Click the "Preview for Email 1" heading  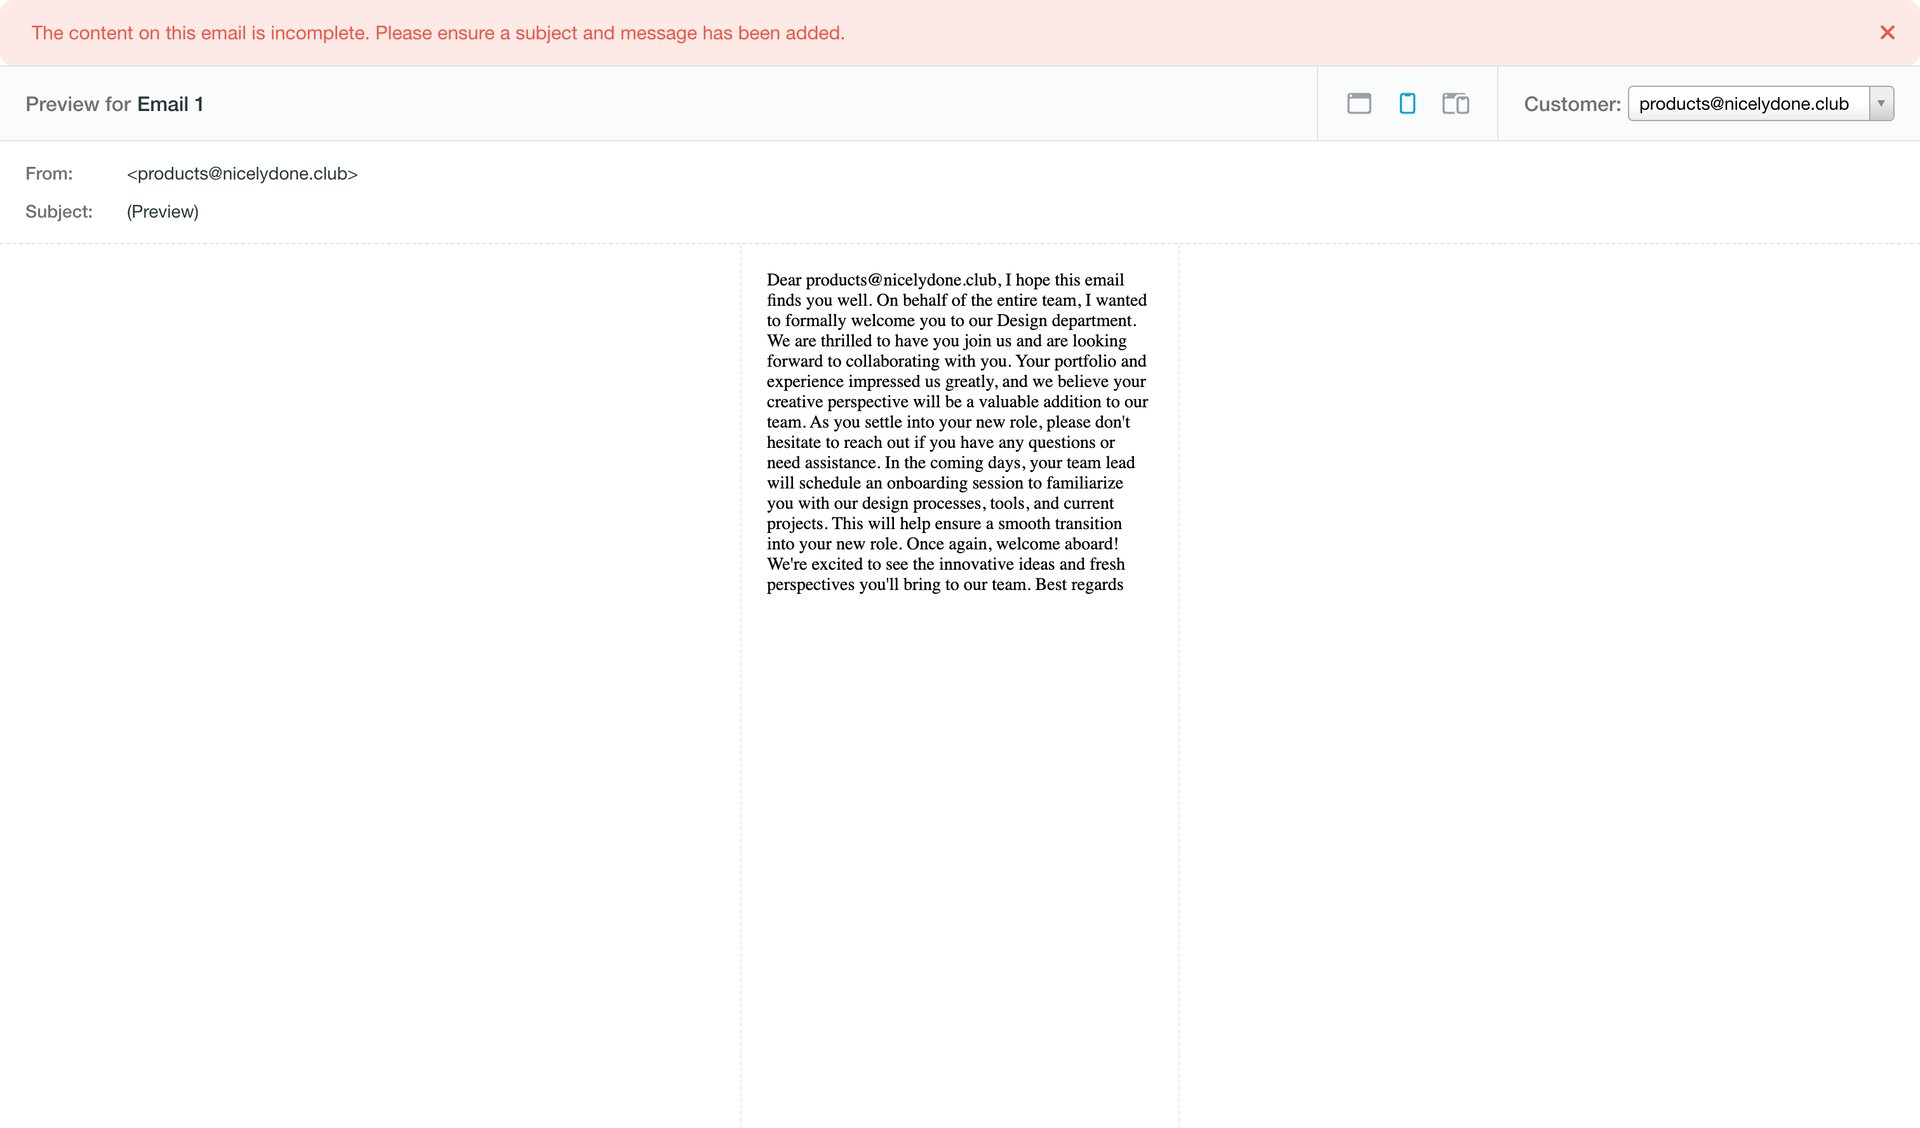[114, 104]
